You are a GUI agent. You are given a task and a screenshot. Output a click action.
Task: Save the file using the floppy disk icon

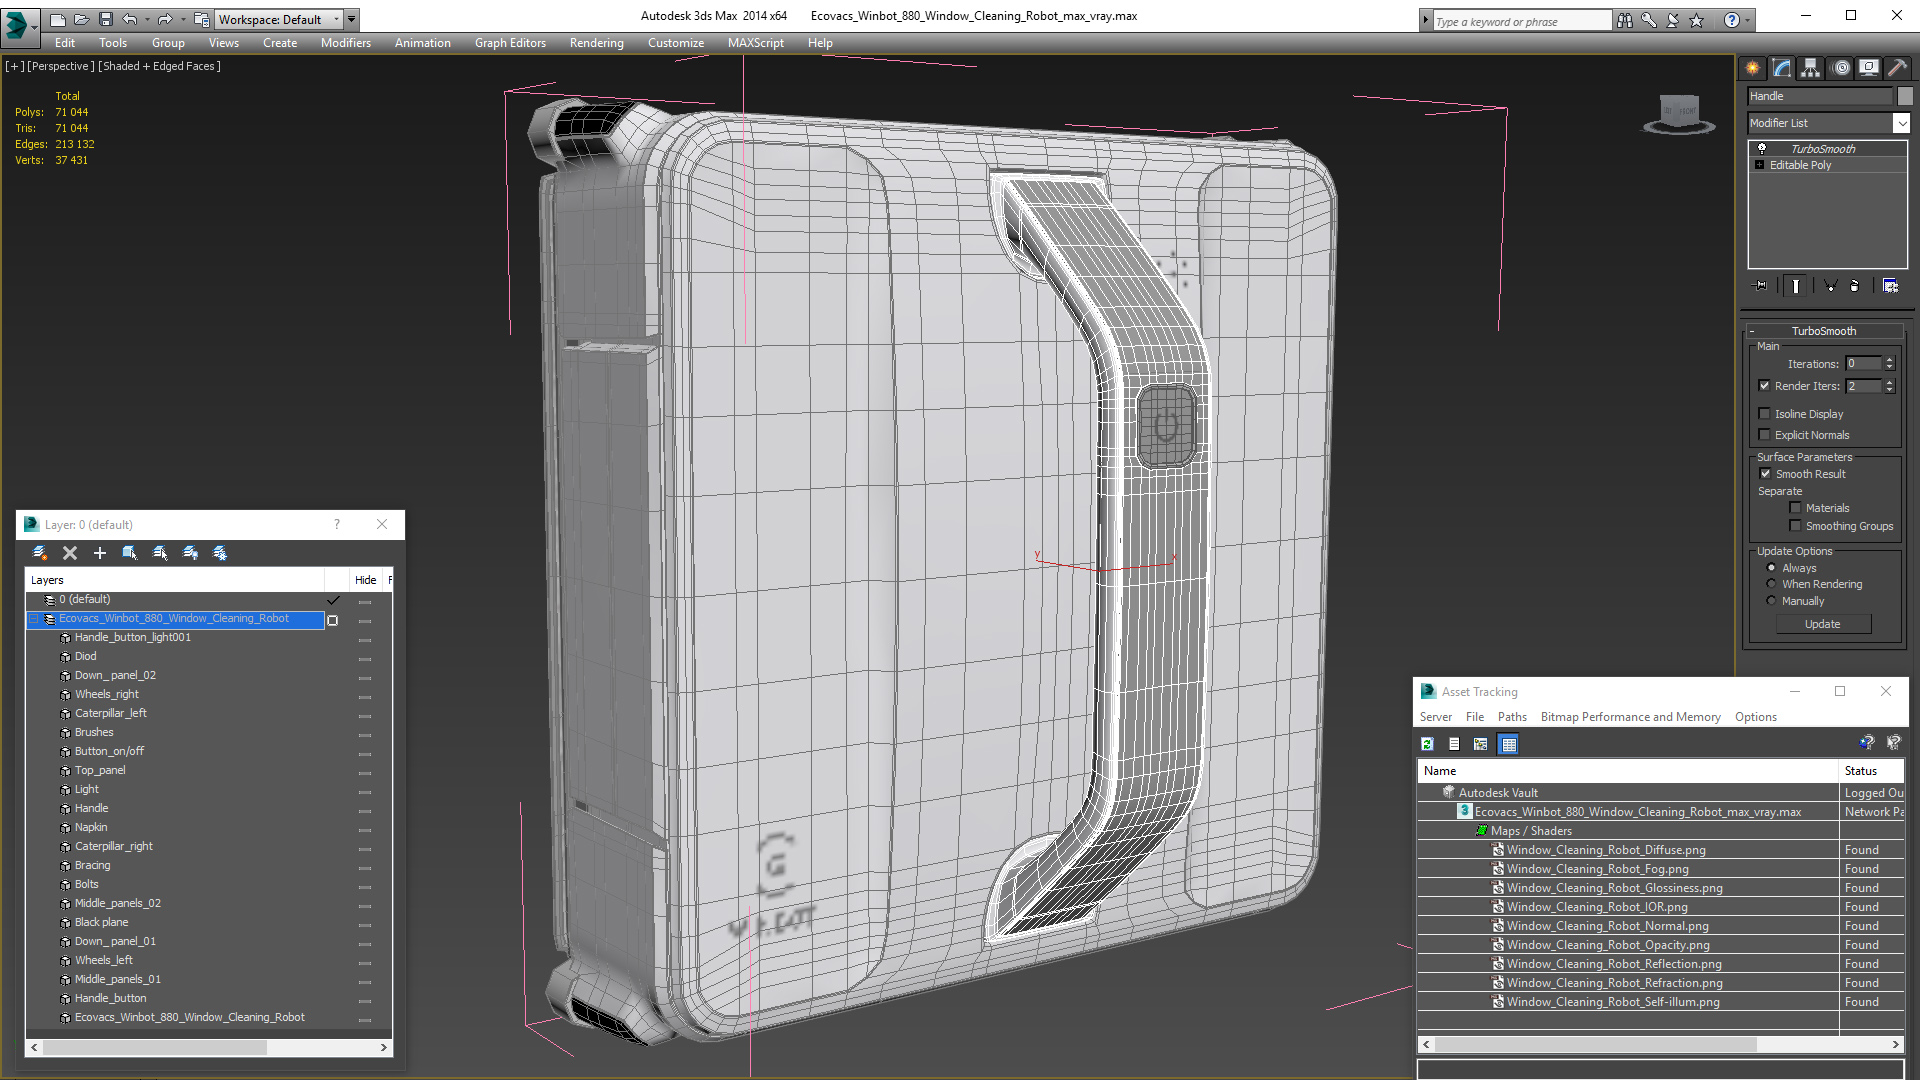(x=105, y=19)
